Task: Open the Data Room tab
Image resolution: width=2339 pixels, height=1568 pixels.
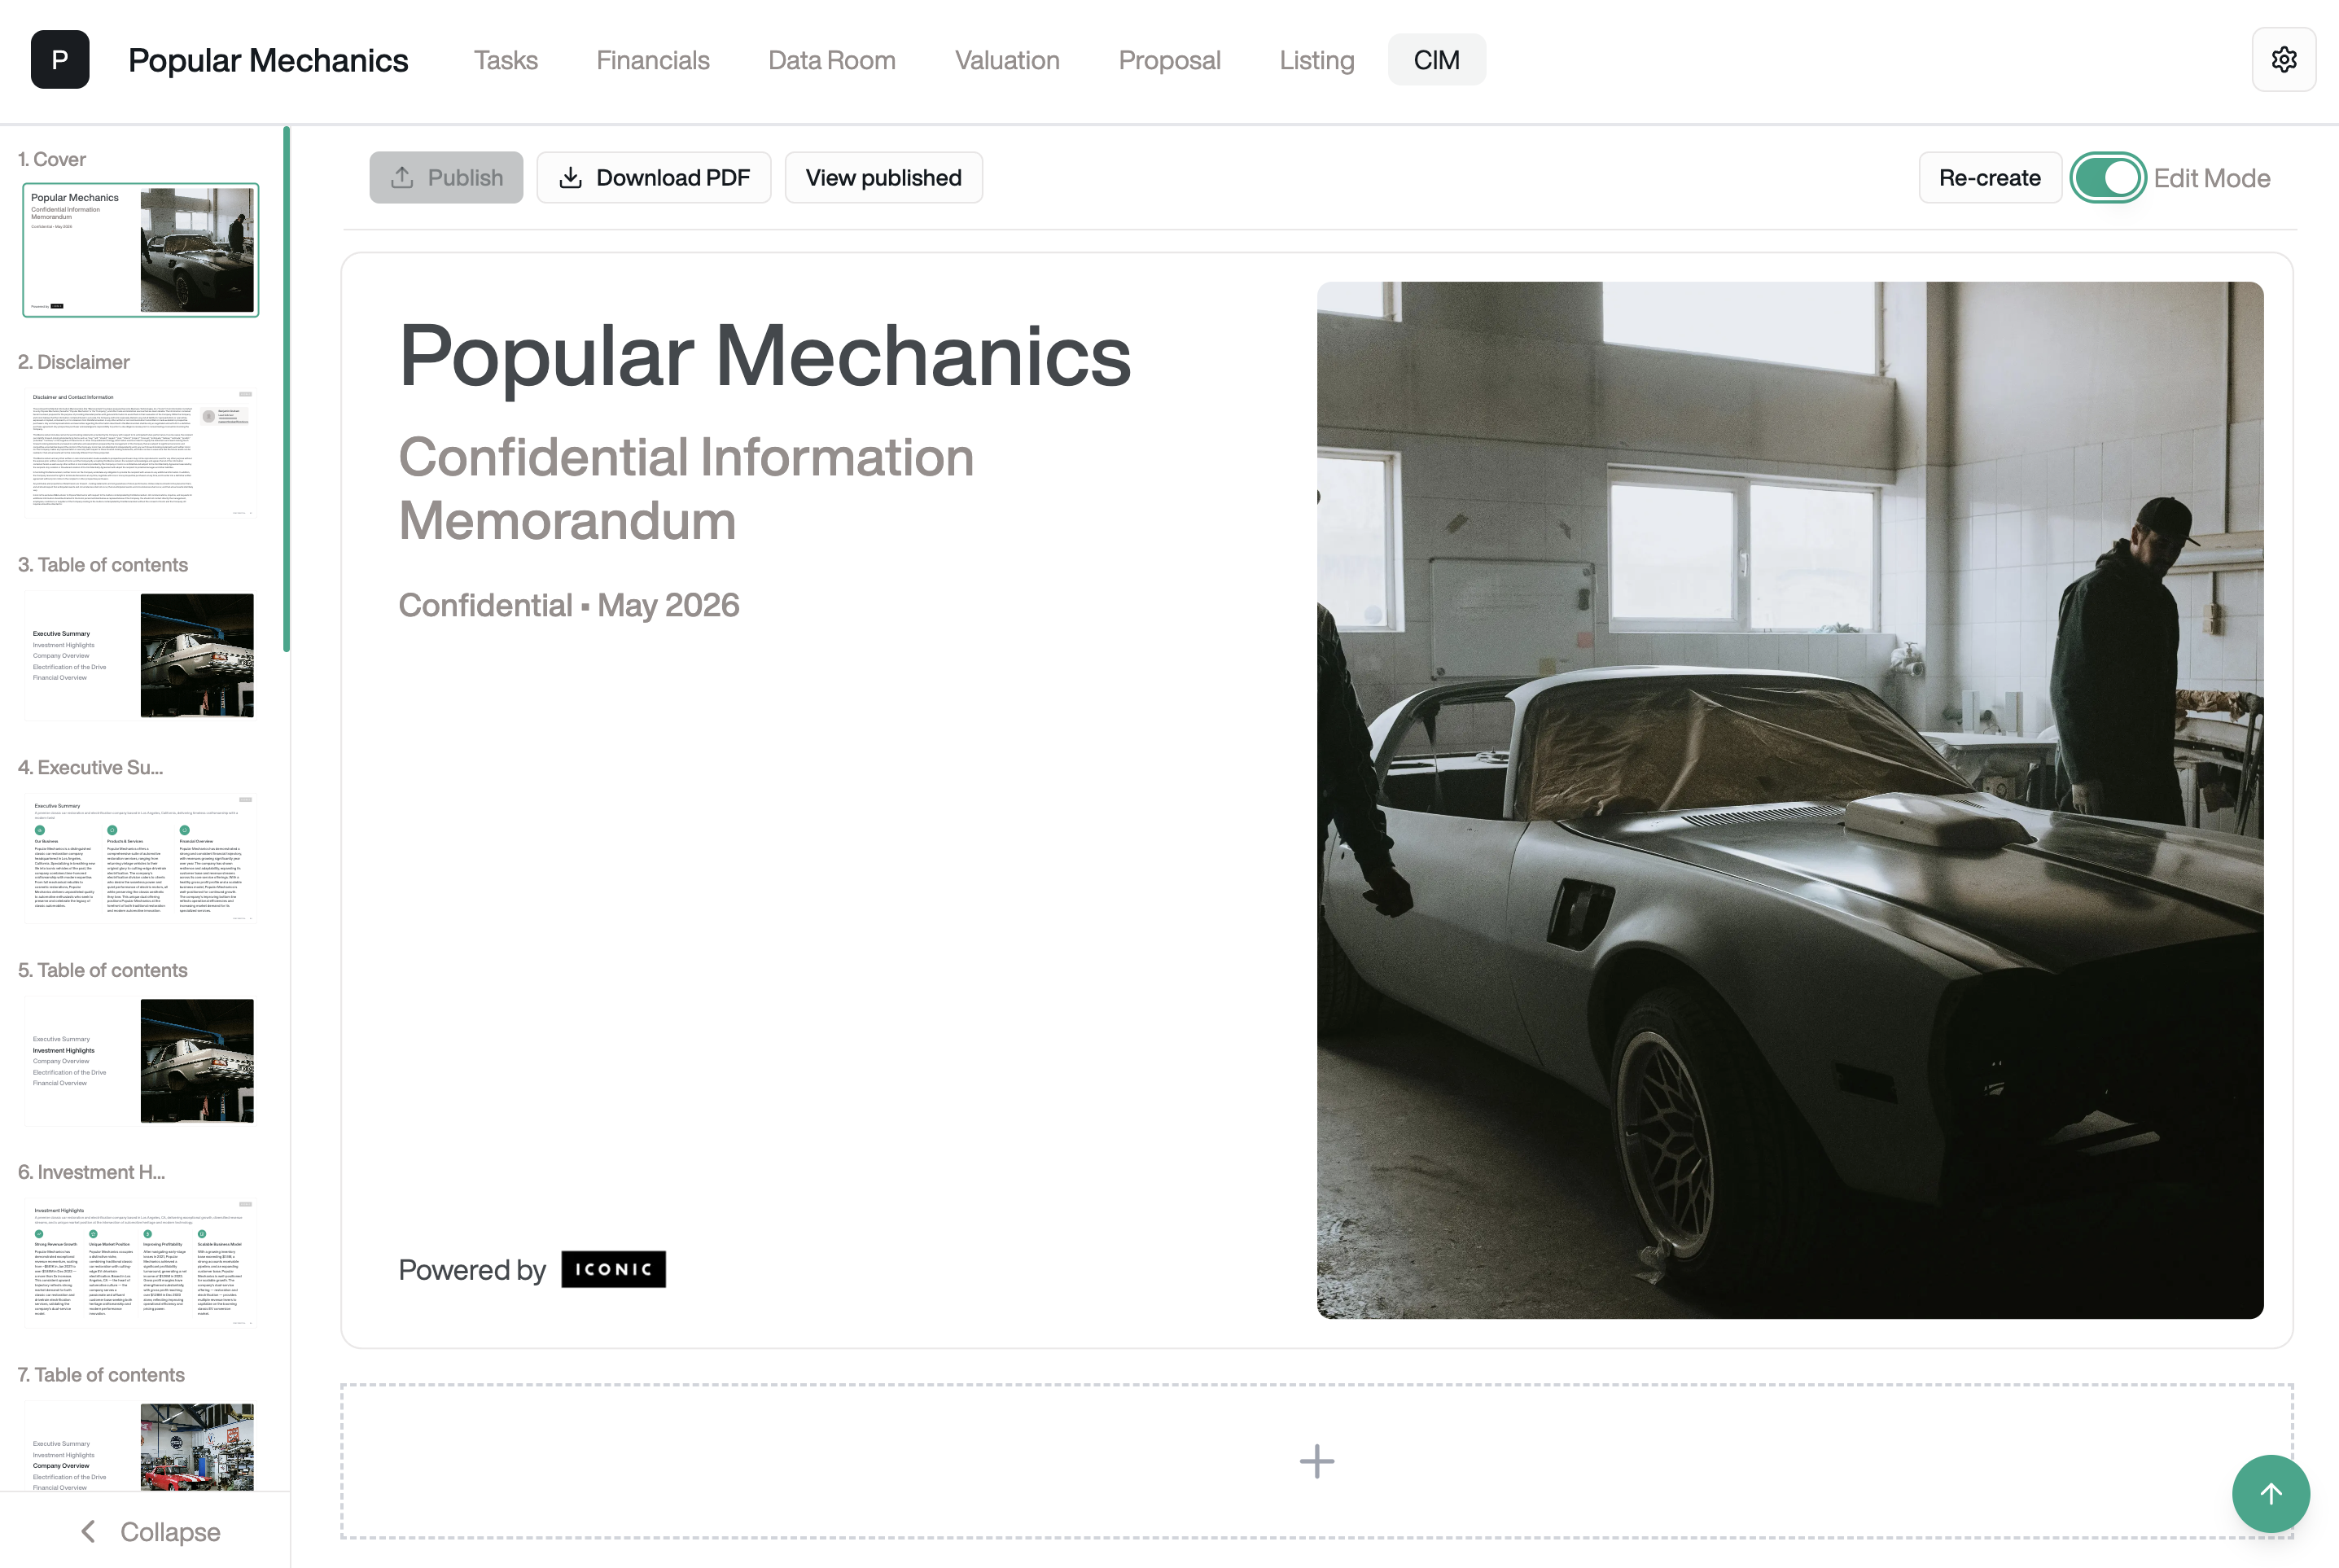Action: pos(832,60)
